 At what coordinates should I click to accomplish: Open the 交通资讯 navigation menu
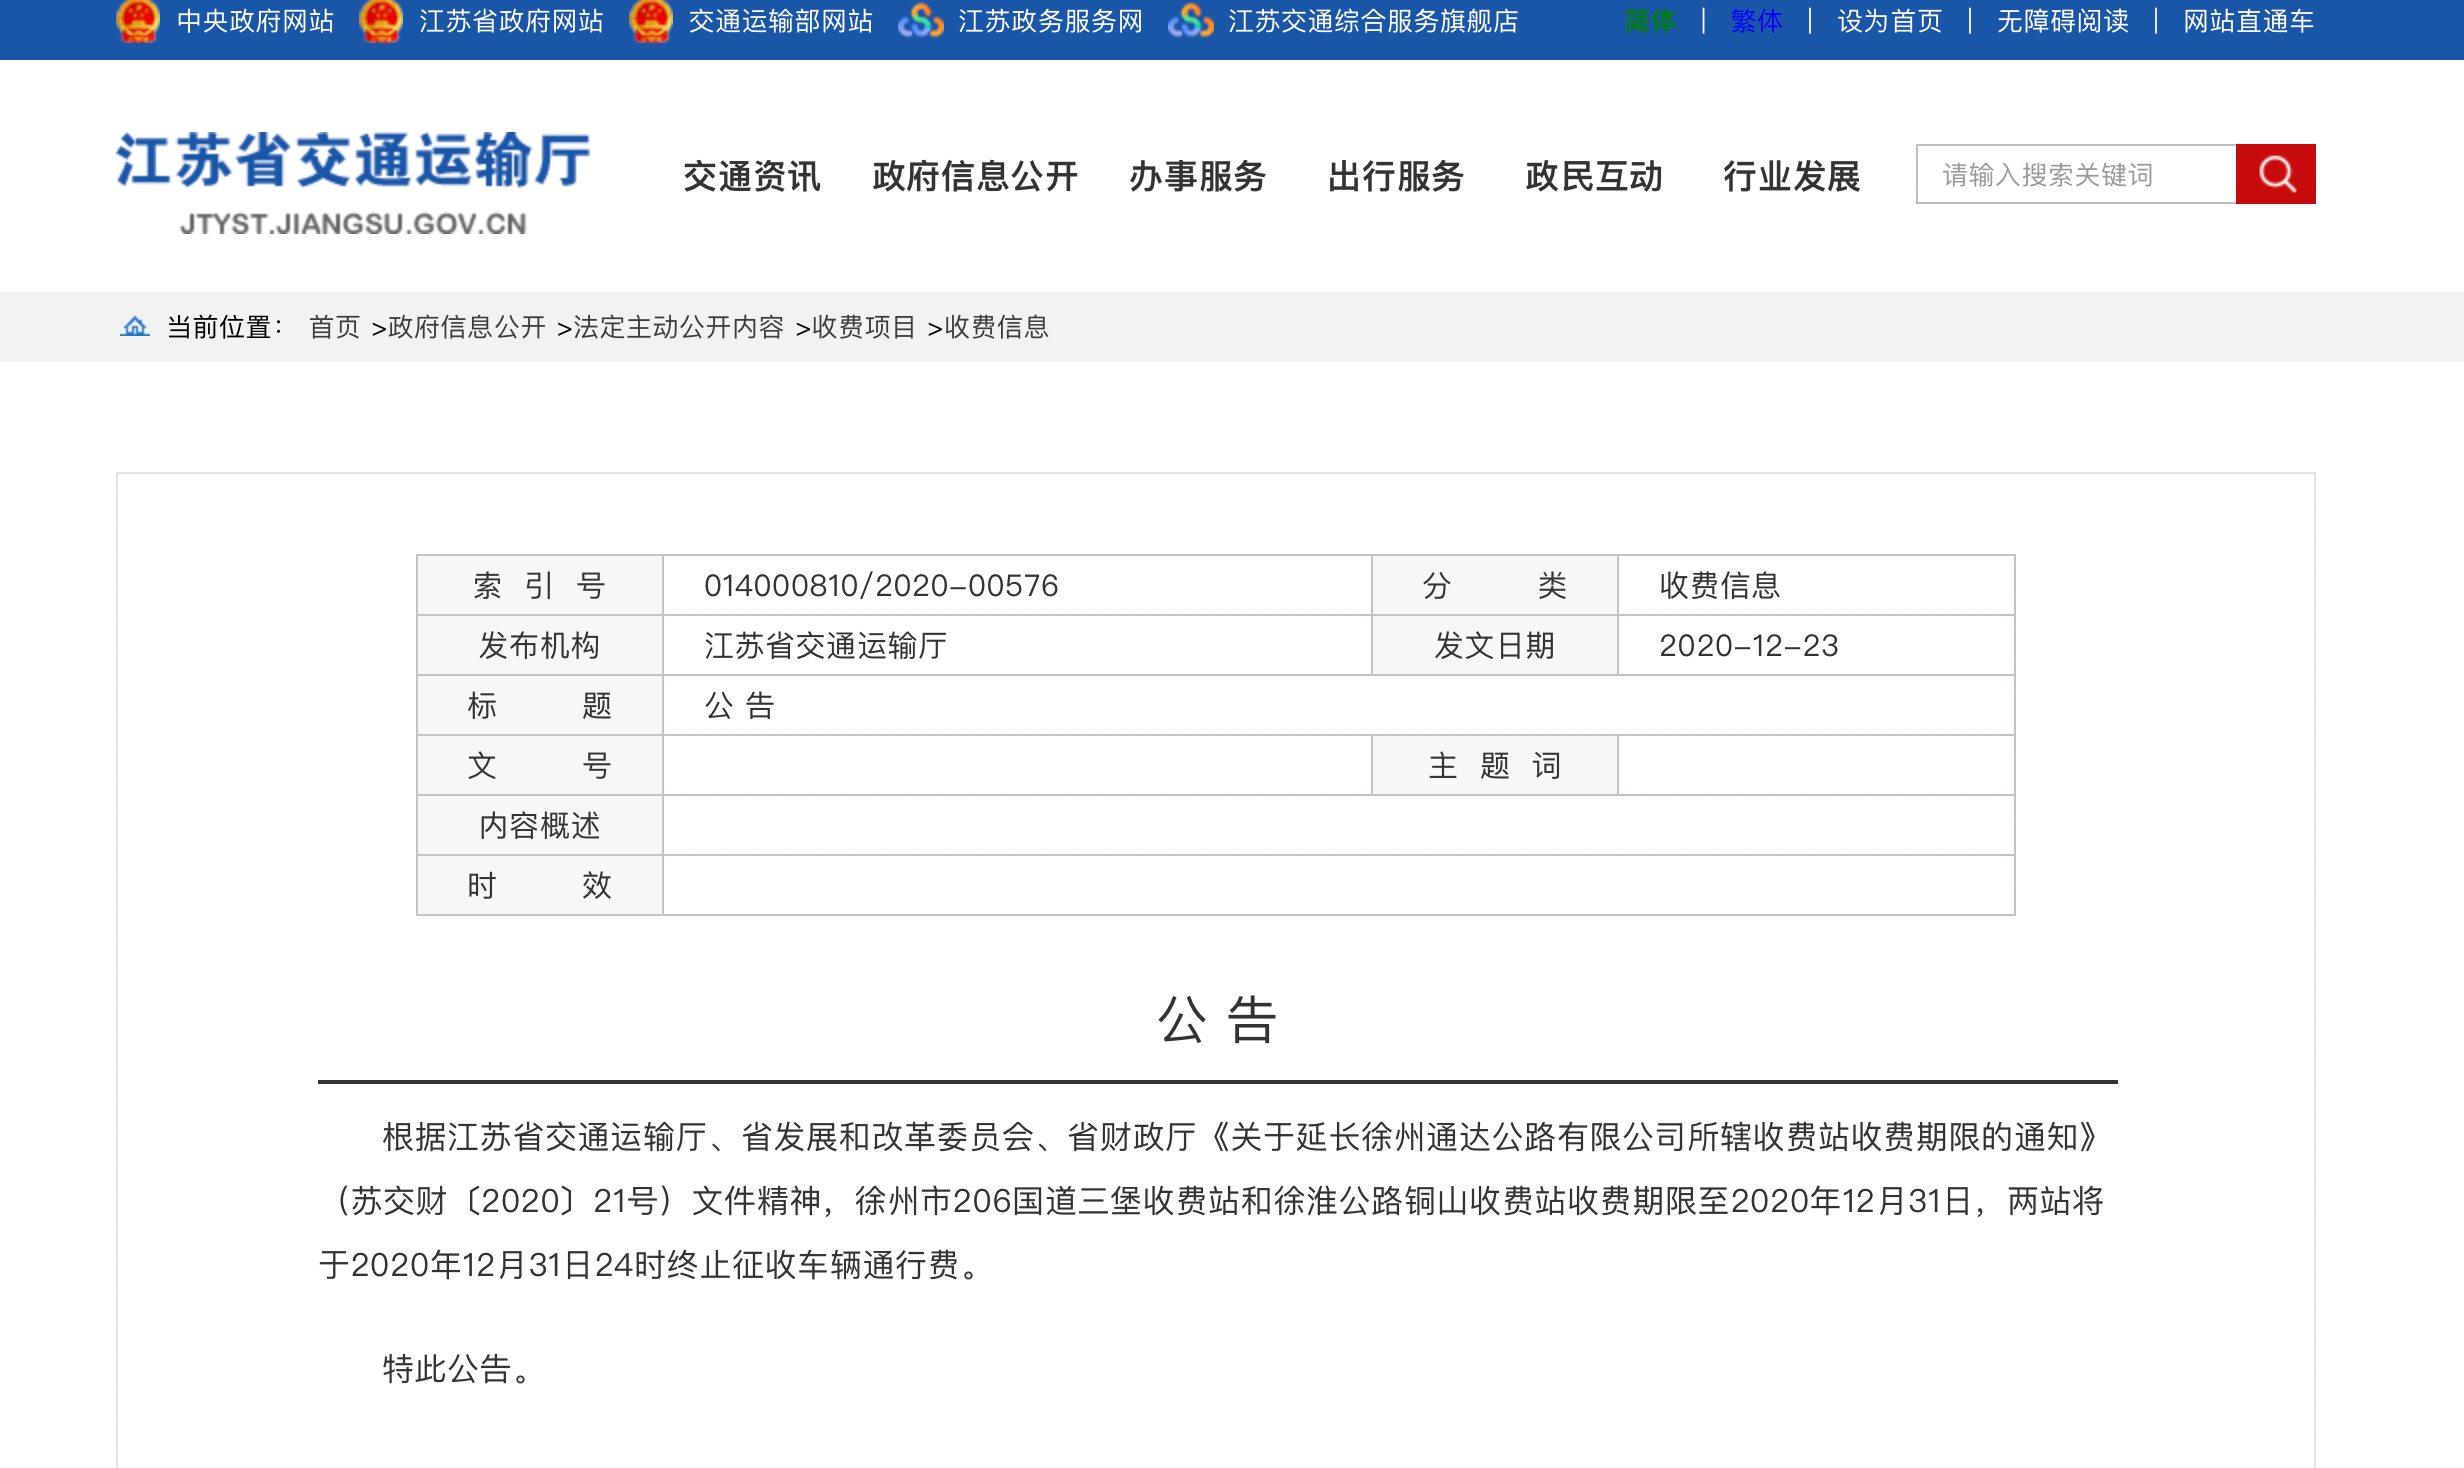(752, 176)
